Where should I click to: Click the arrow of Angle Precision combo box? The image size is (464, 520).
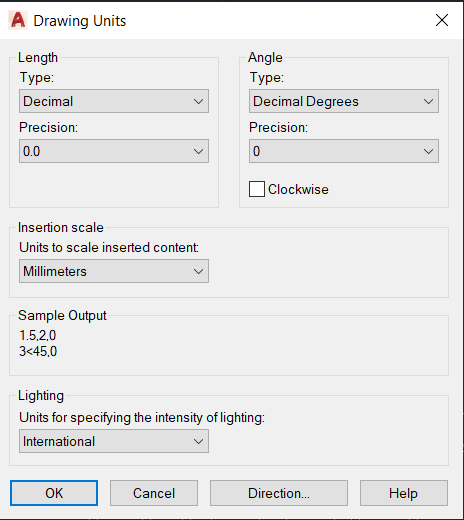tap(428, 151)
